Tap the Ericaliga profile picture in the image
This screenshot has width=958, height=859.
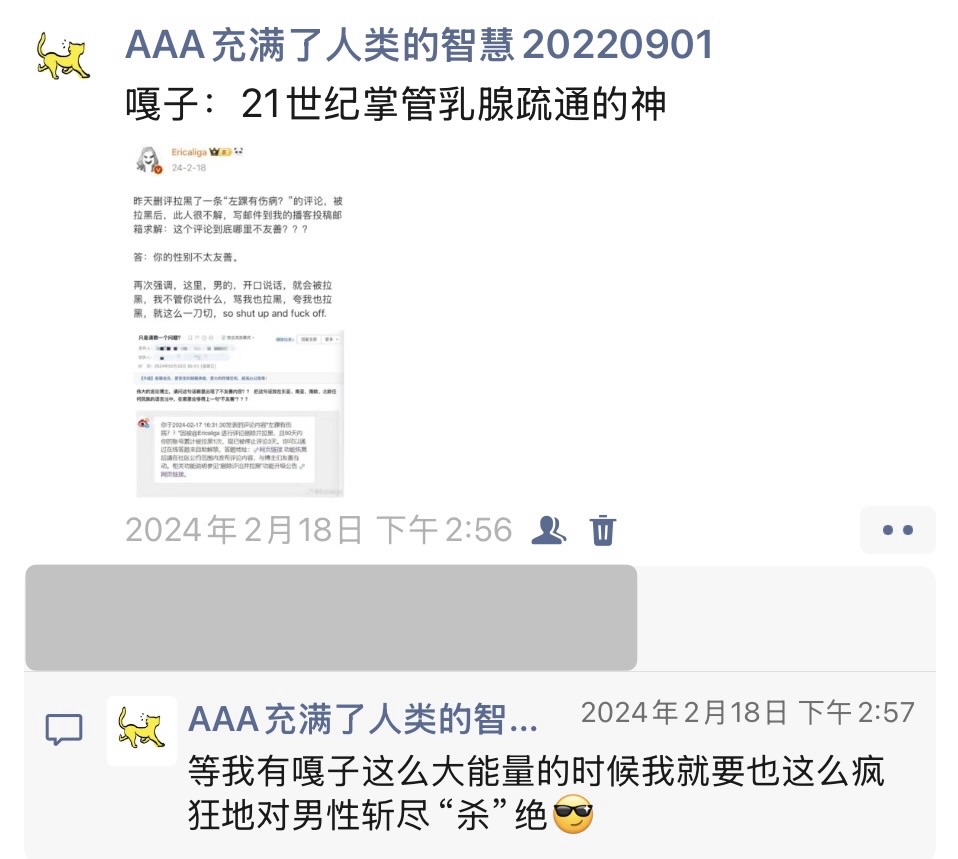point(148,159)
